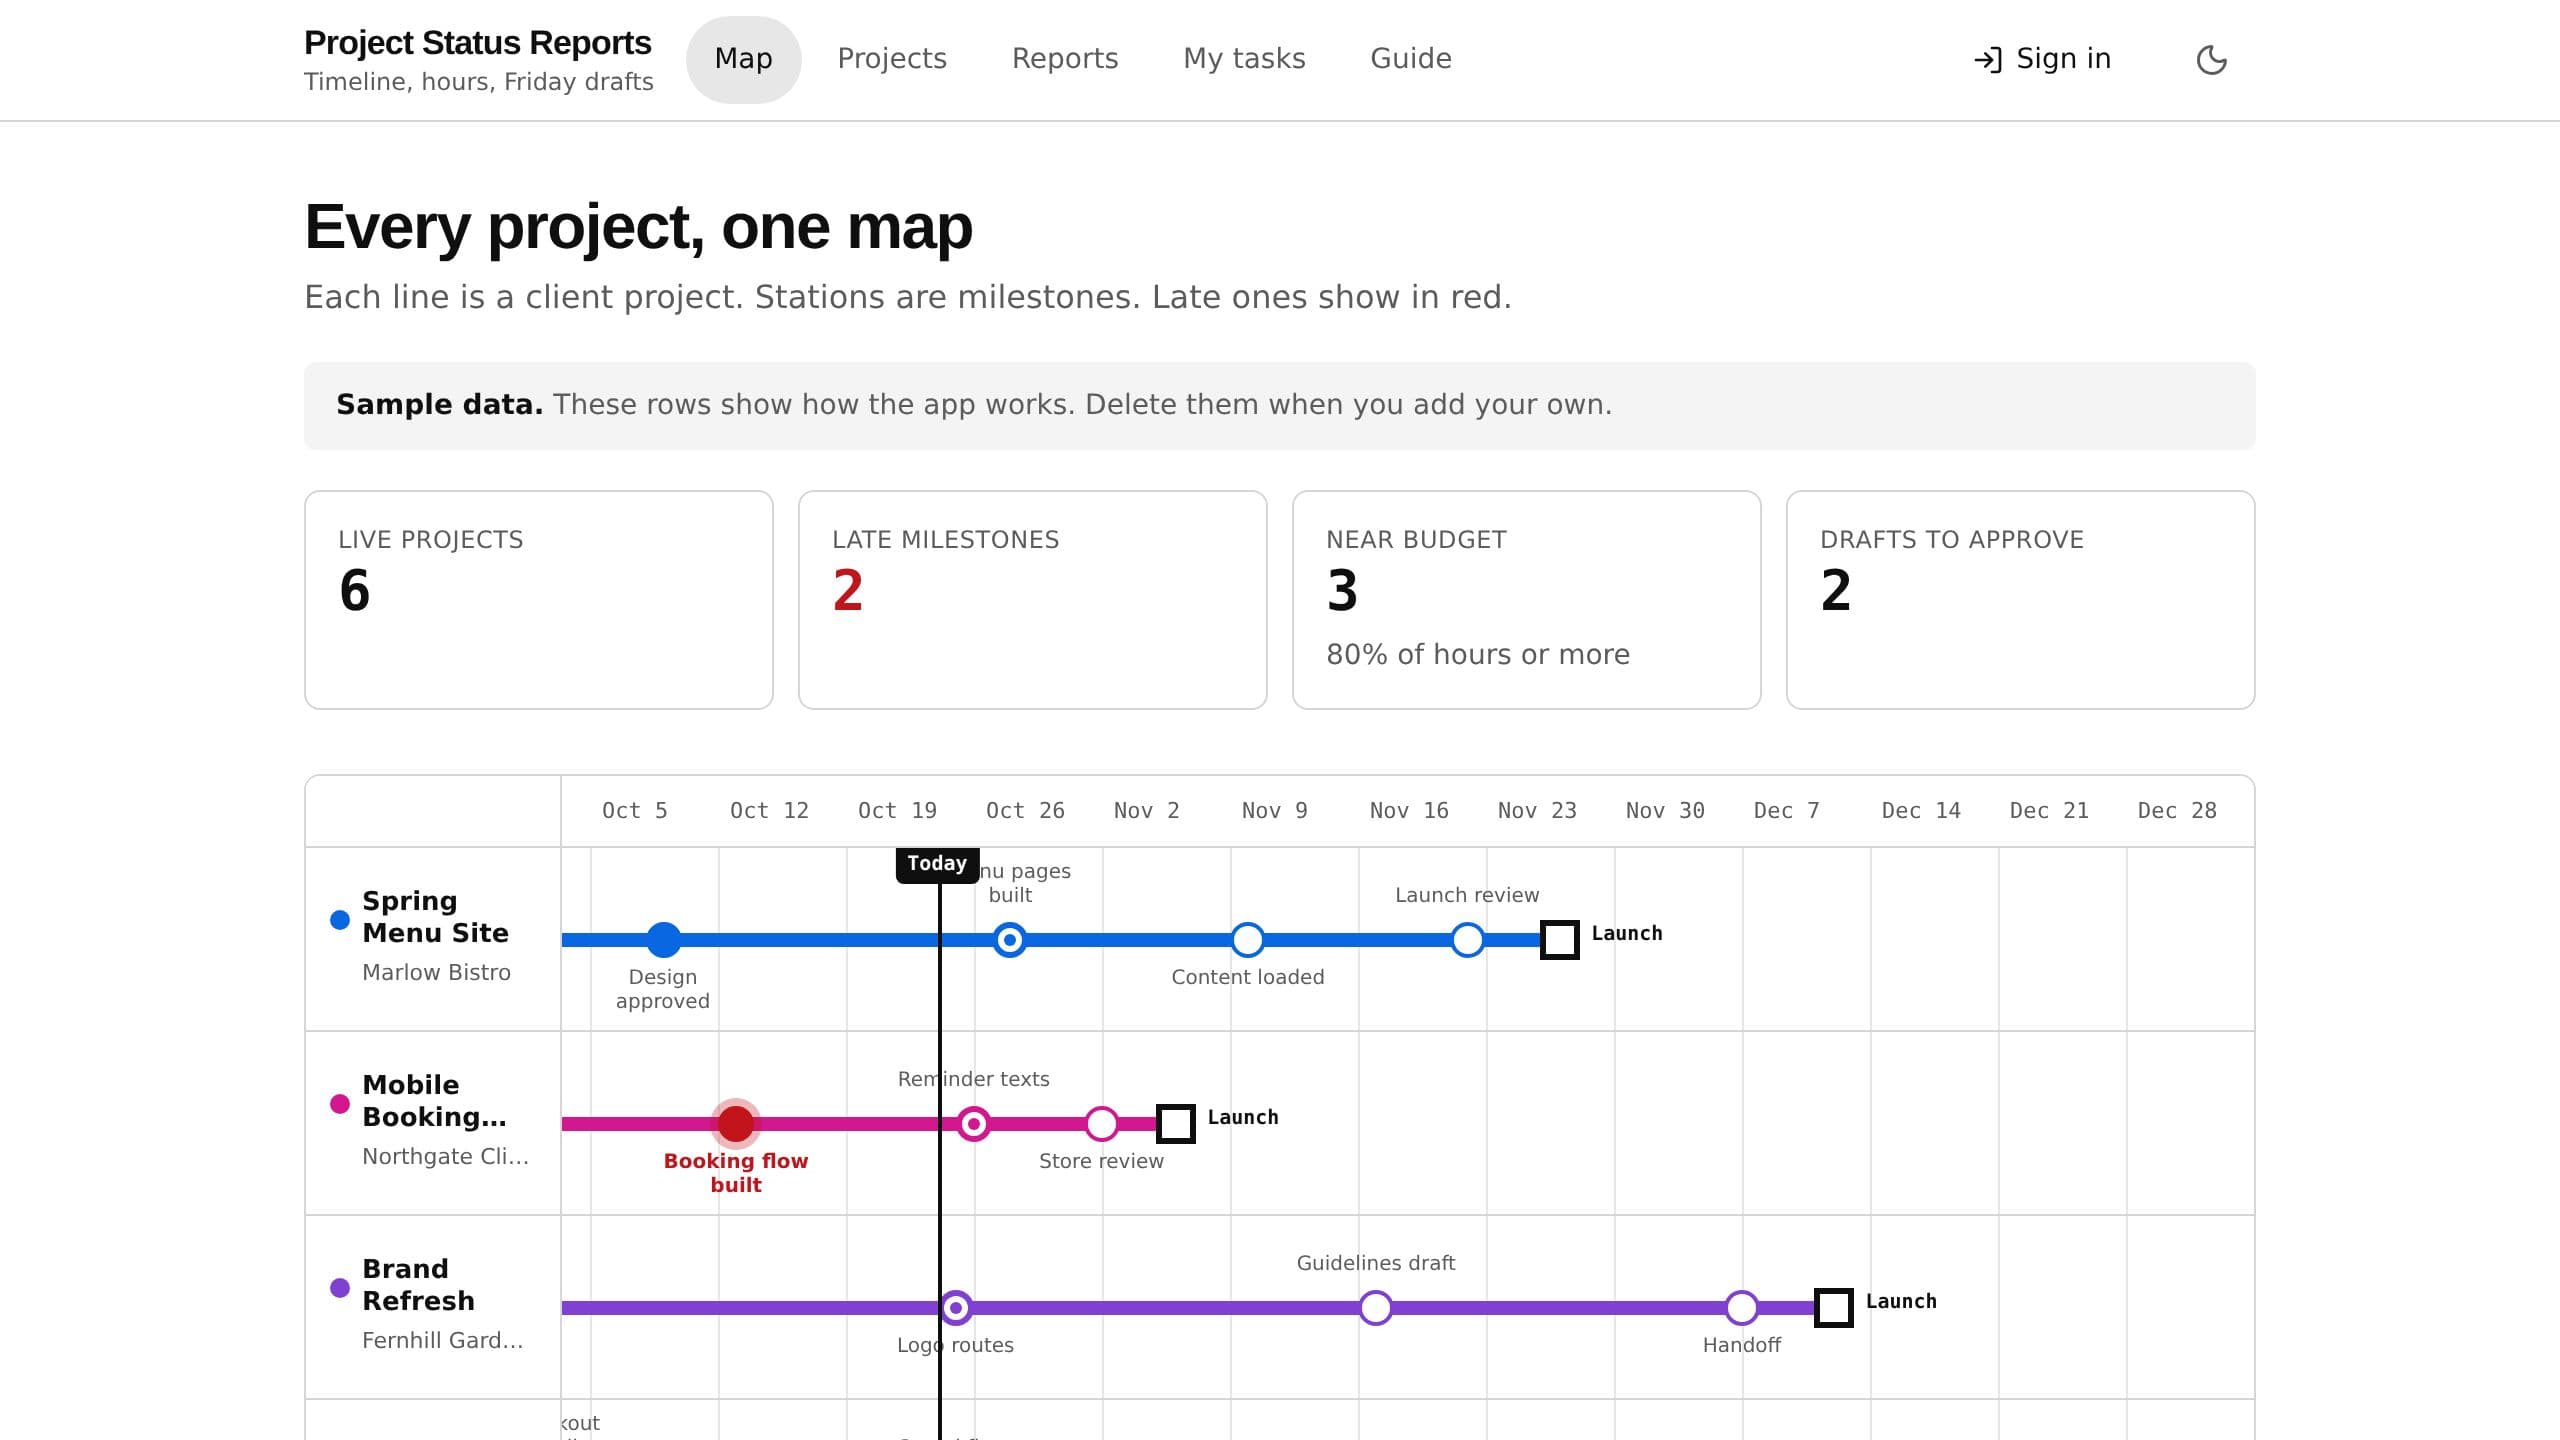The image size is (2560, 1440).
Task: Select the late Booking flow built station
Action: [x=736, y=1124]
